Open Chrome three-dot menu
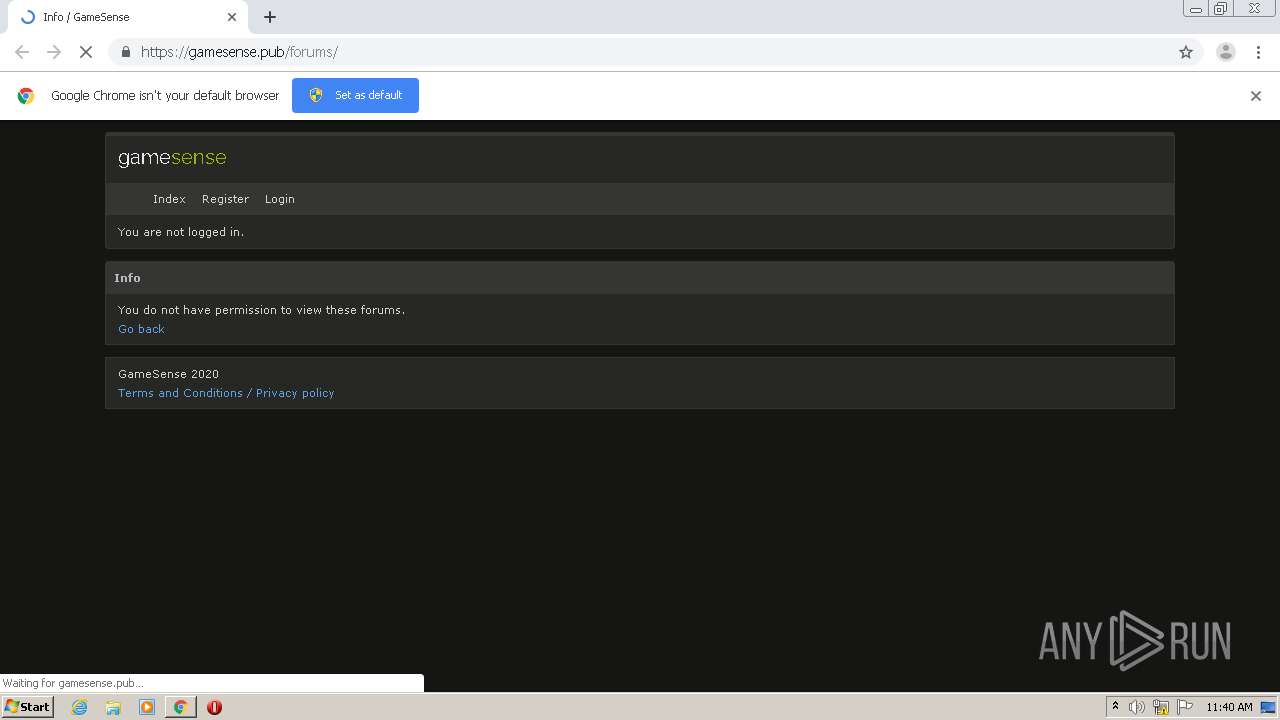This screenshot has height=720, width=1280. pyautogui.click(x=1258, y=52)
